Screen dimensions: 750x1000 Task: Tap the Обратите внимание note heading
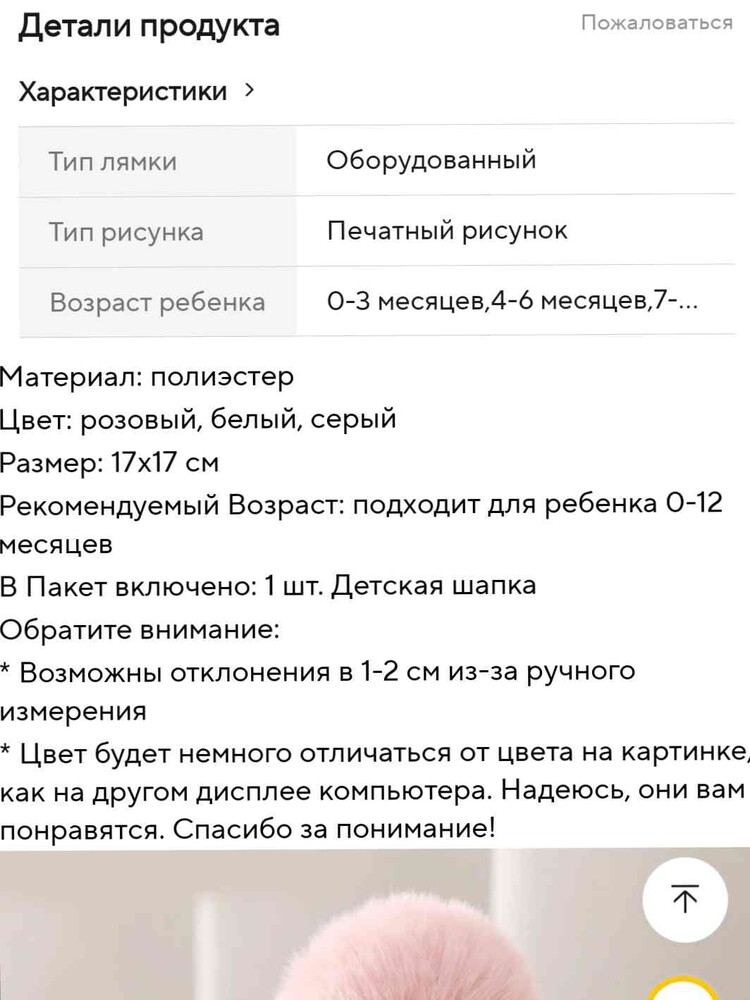(140, 629)
